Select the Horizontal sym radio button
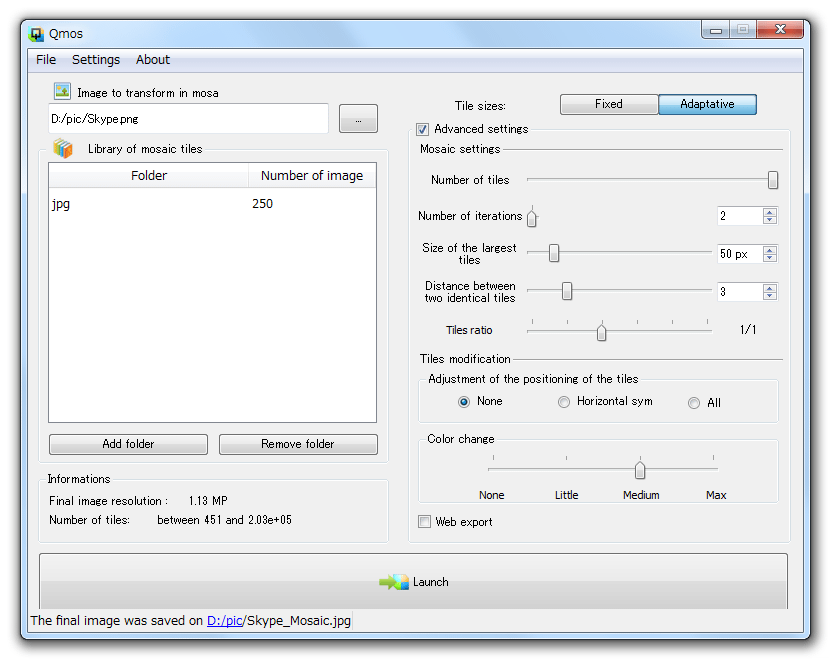The width and height of the screenshot is (834, 663). coord(564,402)
